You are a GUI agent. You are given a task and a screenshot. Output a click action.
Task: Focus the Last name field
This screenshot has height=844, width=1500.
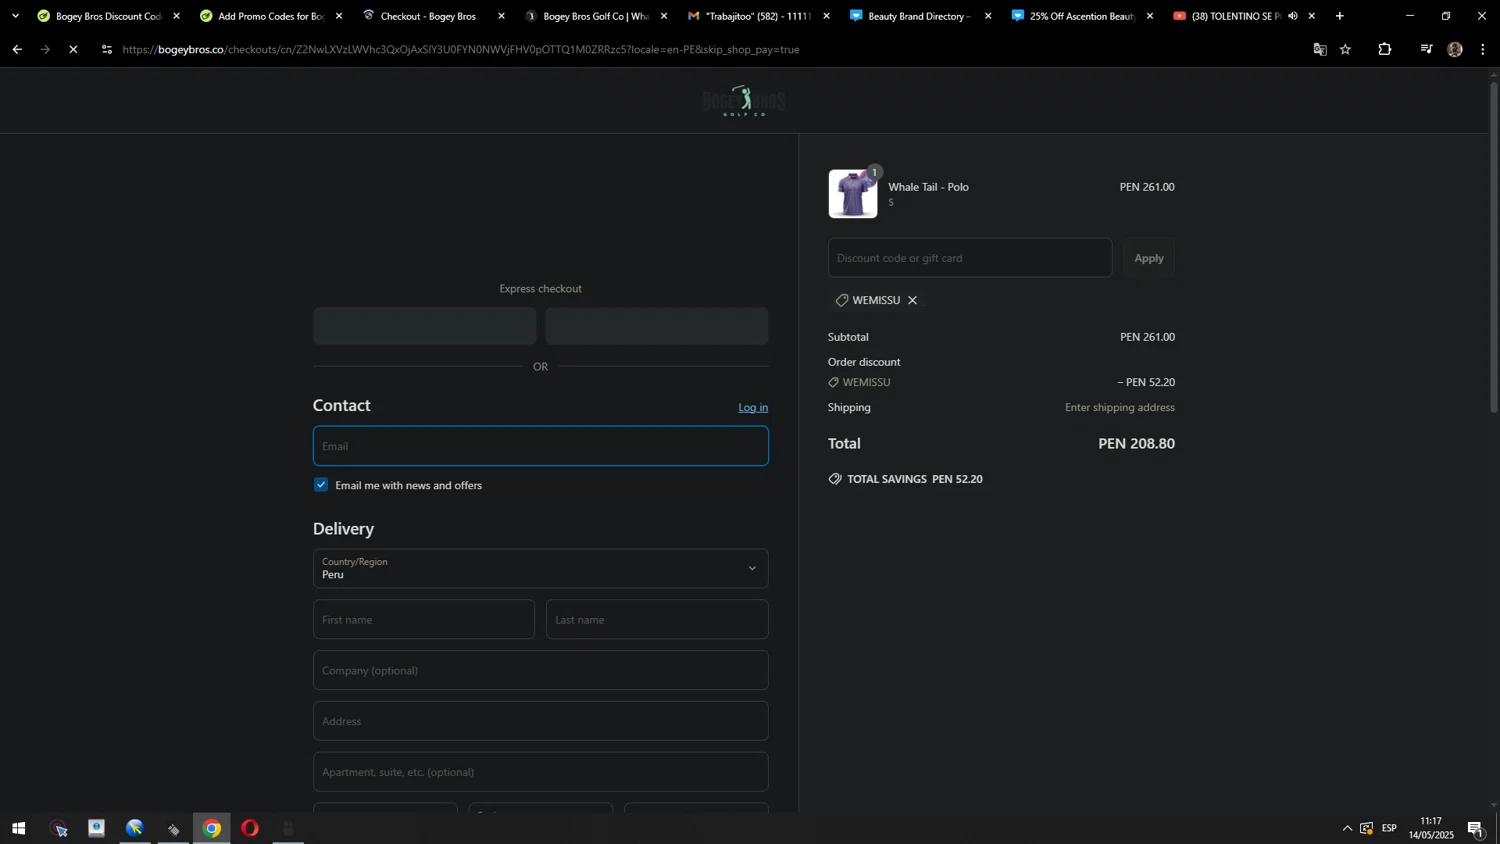point(657,619)
